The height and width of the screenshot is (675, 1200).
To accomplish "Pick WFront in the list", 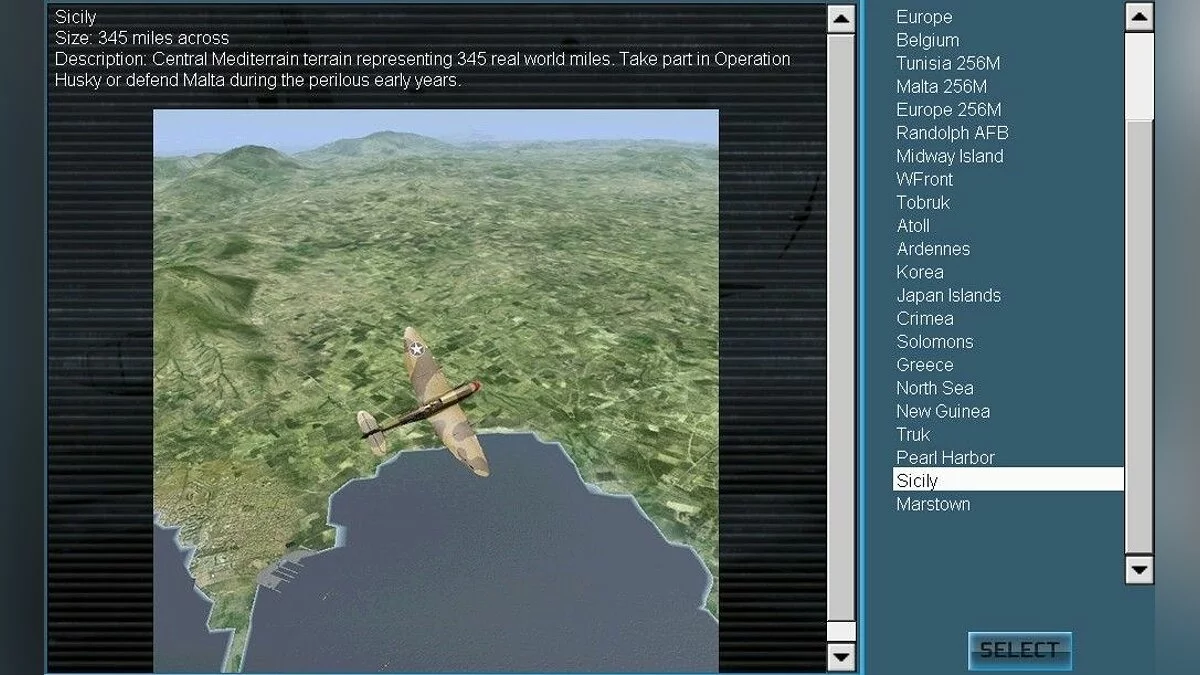I will pos(924,179).
